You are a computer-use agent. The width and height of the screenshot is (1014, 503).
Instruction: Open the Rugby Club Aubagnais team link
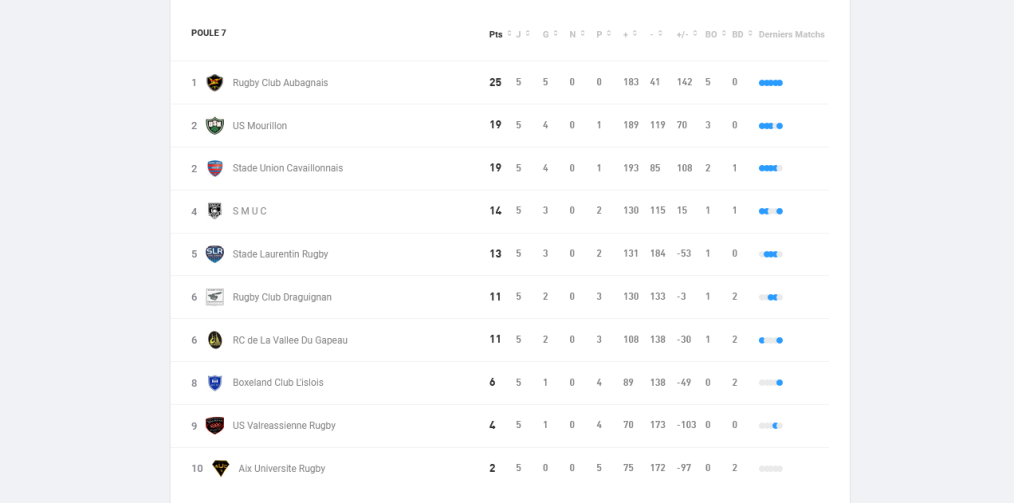coord(280,83)
